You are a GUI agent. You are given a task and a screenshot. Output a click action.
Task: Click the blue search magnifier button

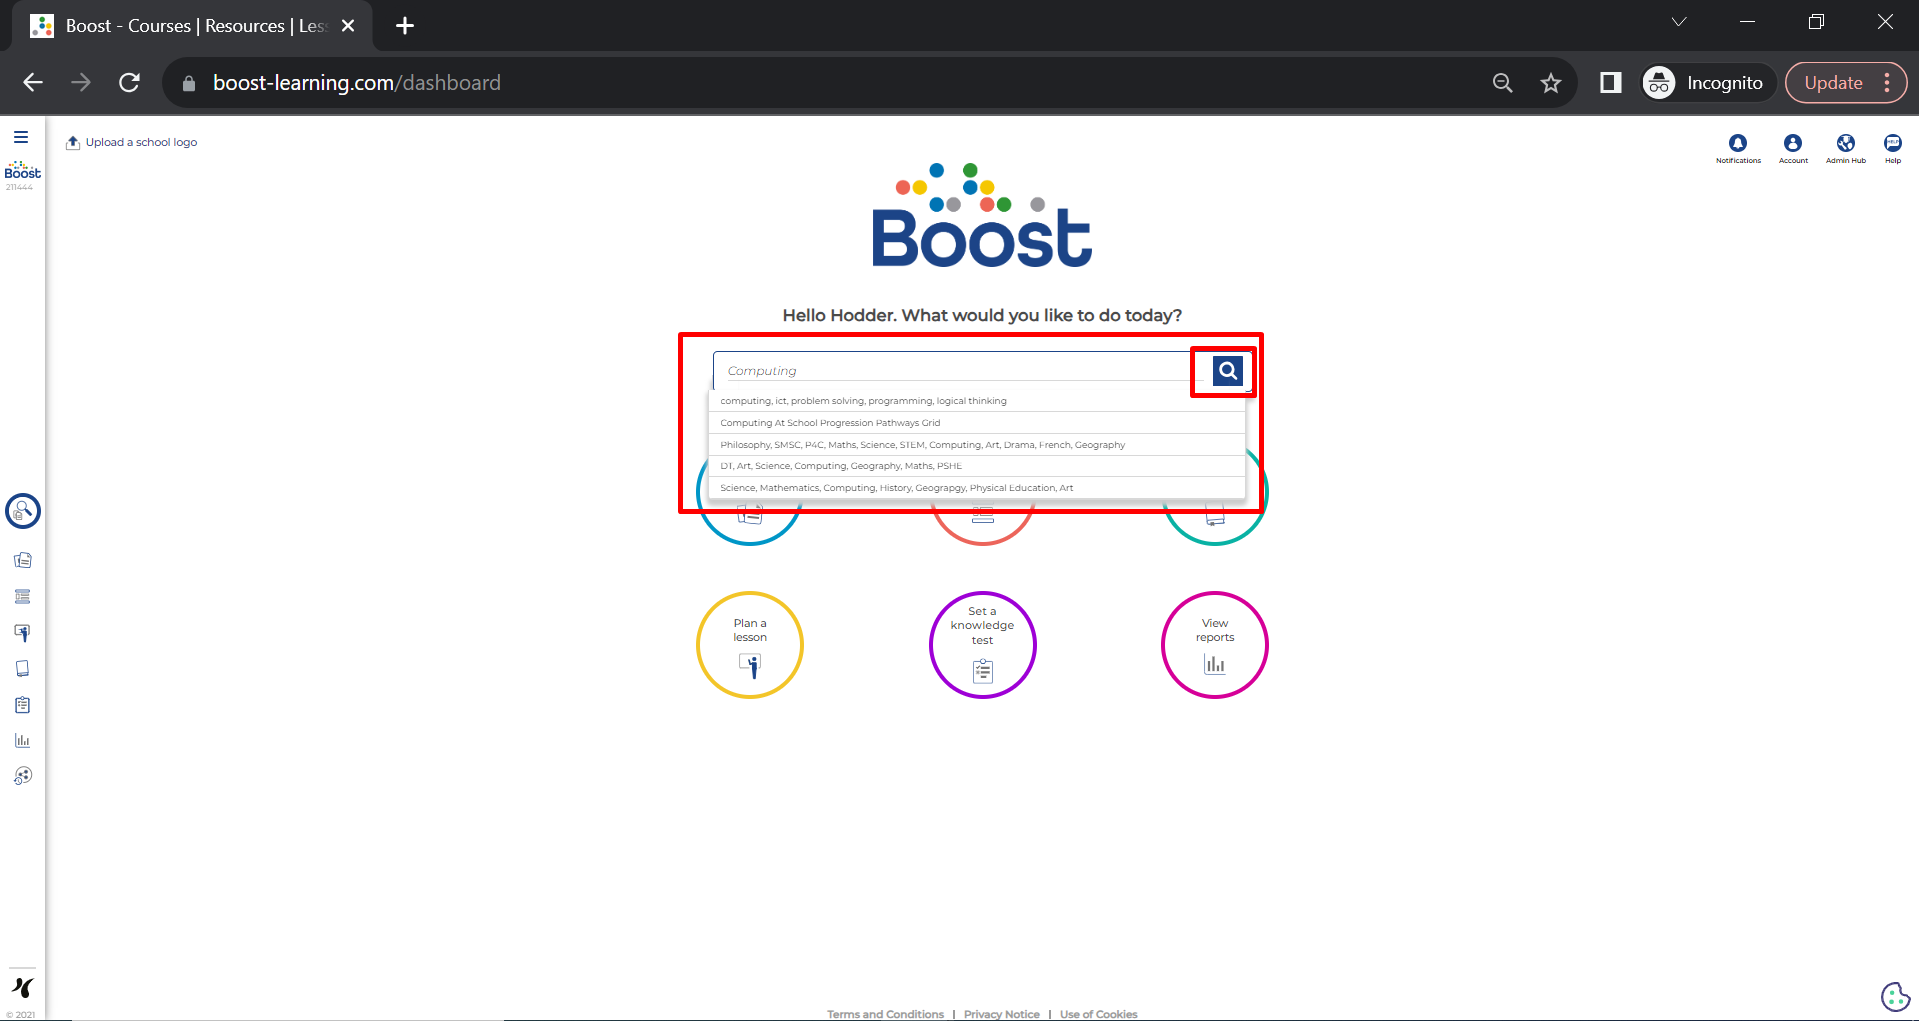[1227, 371]
